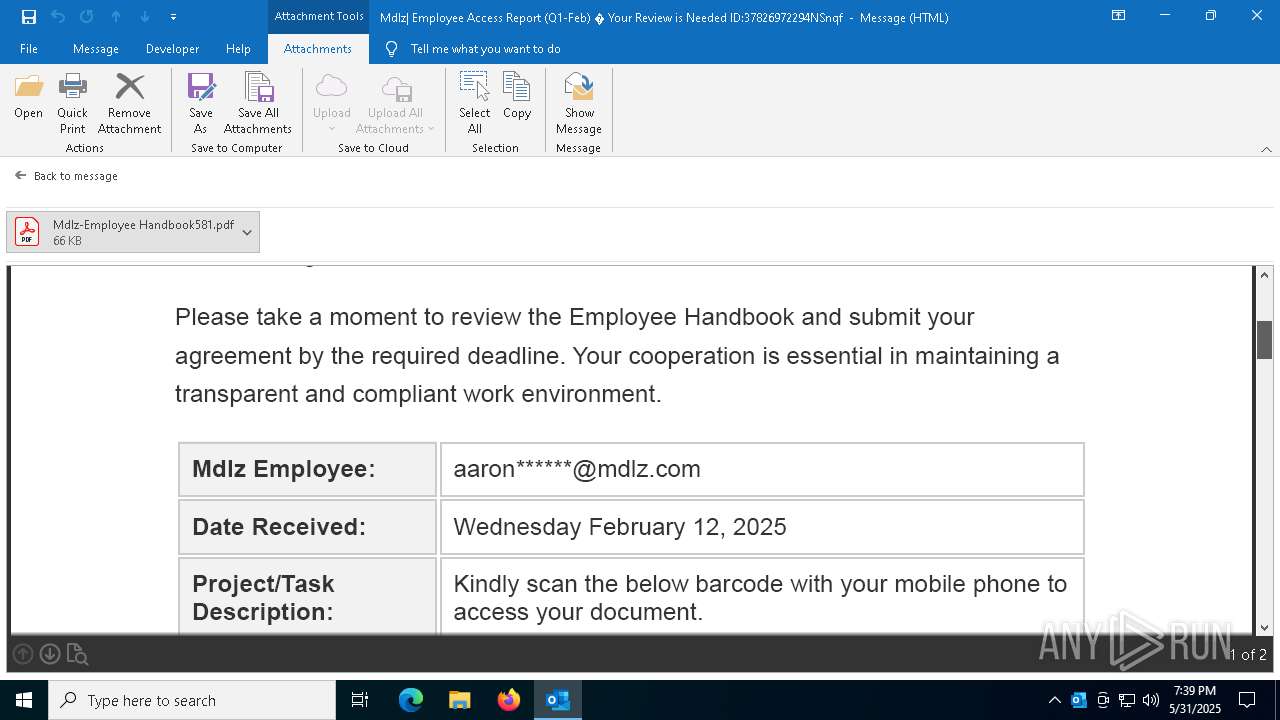Go to next page in PDF preview
This screenshot has width=1280, height=720.
[50, 654]
